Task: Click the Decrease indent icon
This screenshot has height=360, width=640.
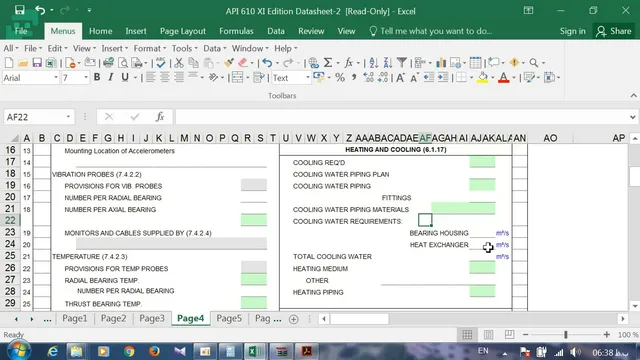Action: [x=429, y=78]
